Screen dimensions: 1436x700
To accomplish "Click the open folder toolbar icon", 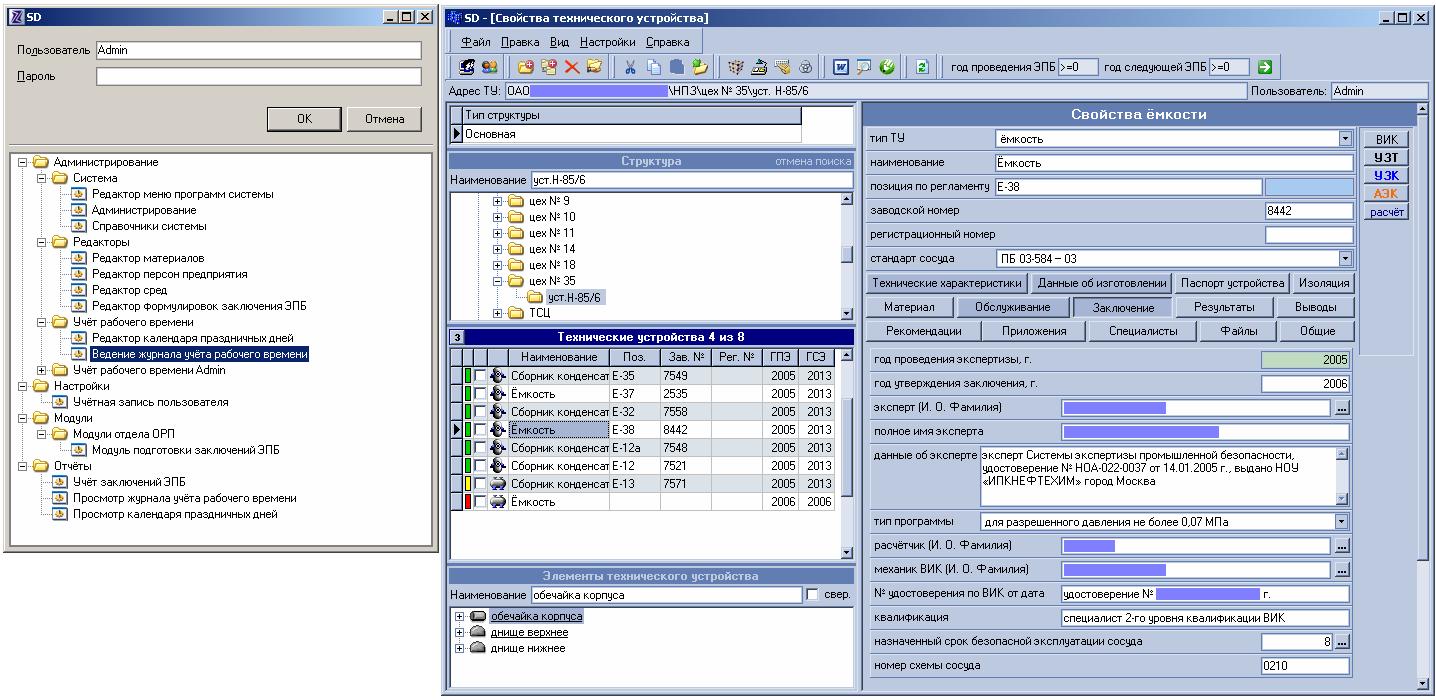I will [595, 67].
